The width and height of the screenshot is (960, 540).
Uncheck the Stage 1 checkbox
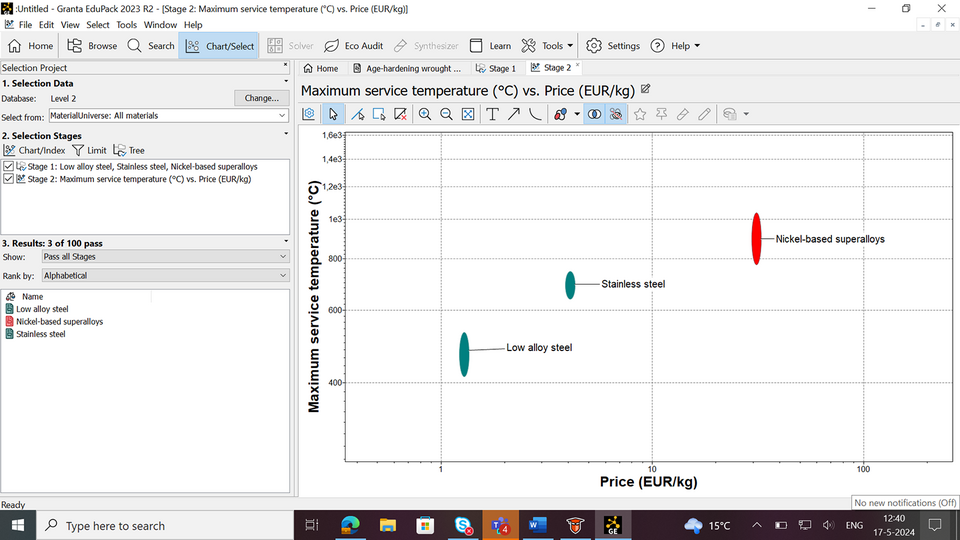(x=9, y=166)
